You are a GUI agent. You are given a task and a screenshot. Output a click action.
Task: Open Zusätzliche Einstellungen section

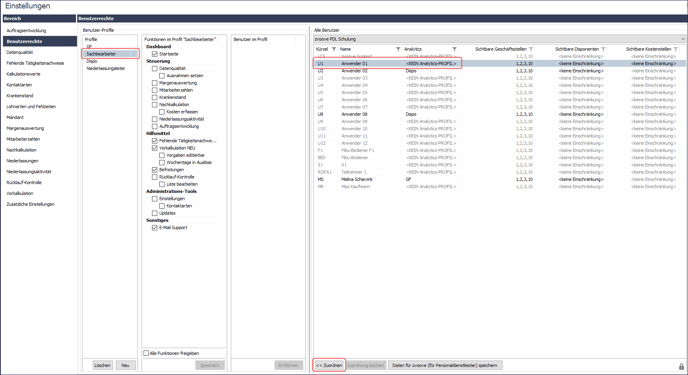(x=30, y=204)
